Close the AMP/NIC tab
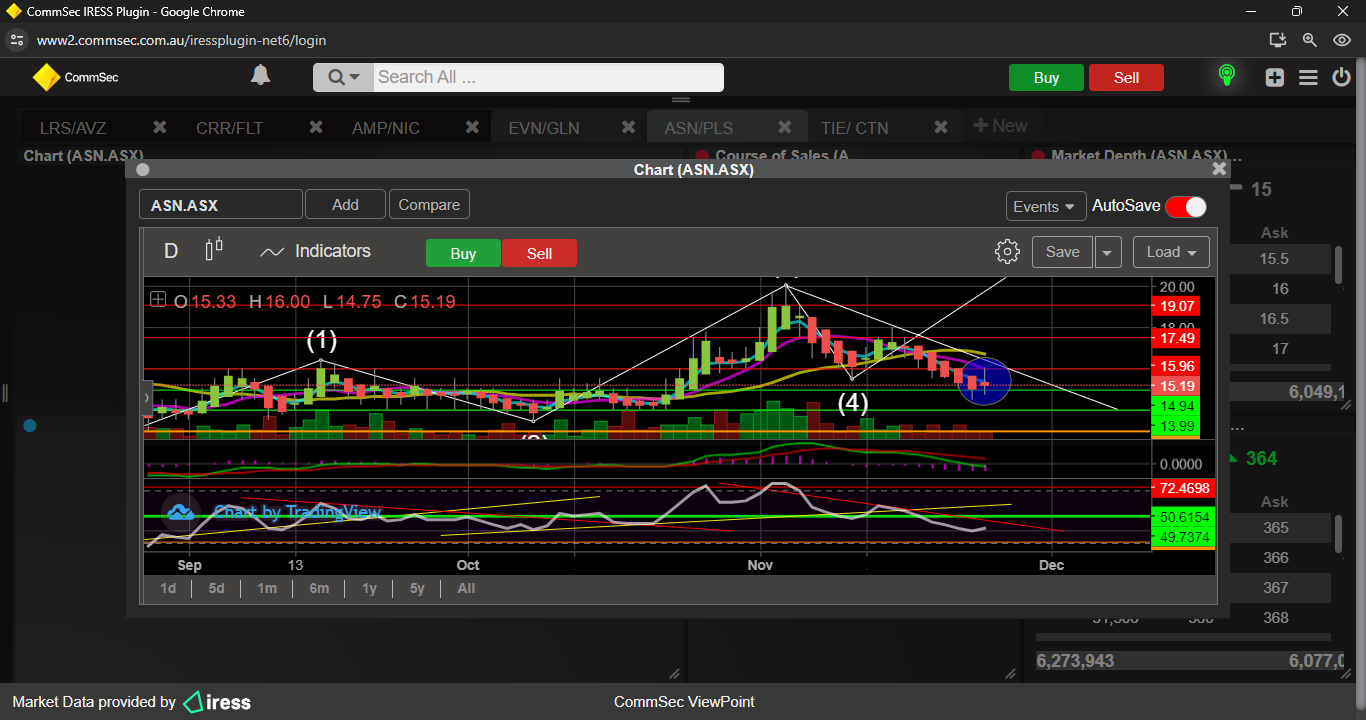This screenshot has height=720, width=1366. click(x=472, y=127)
